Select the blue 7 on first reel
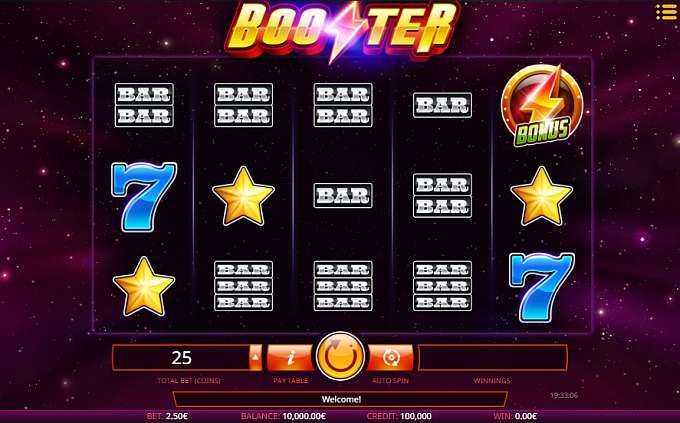This screenshot has width=680, height=423. (144, 197)
